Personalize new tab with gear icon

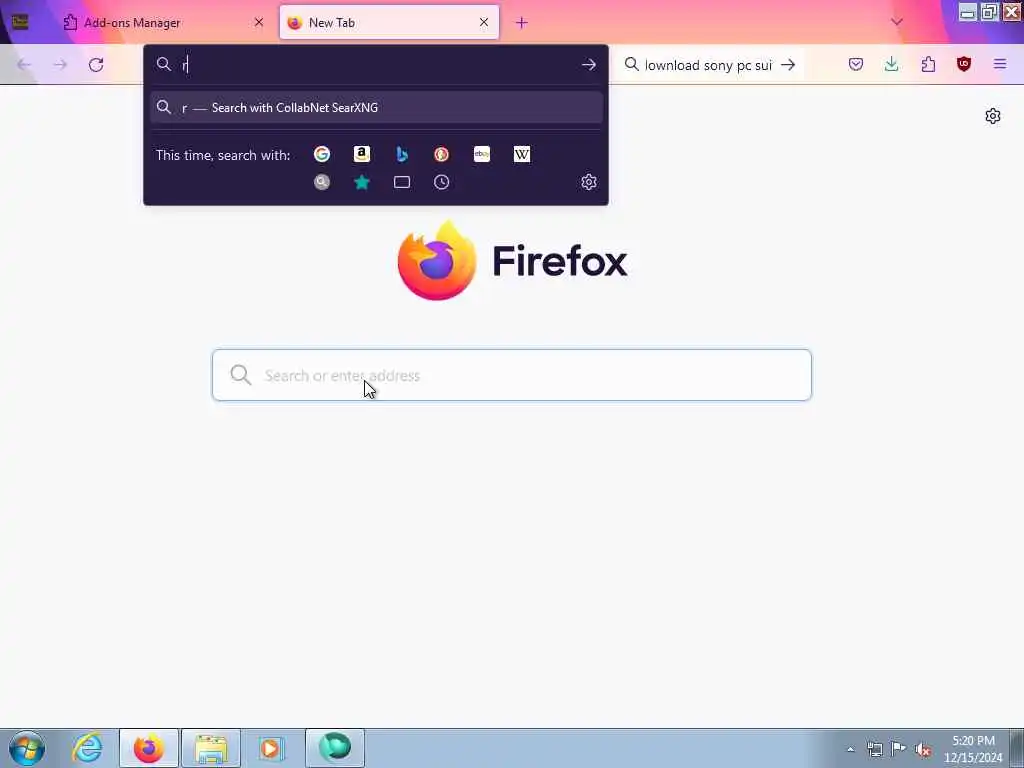tap(992, 116)
